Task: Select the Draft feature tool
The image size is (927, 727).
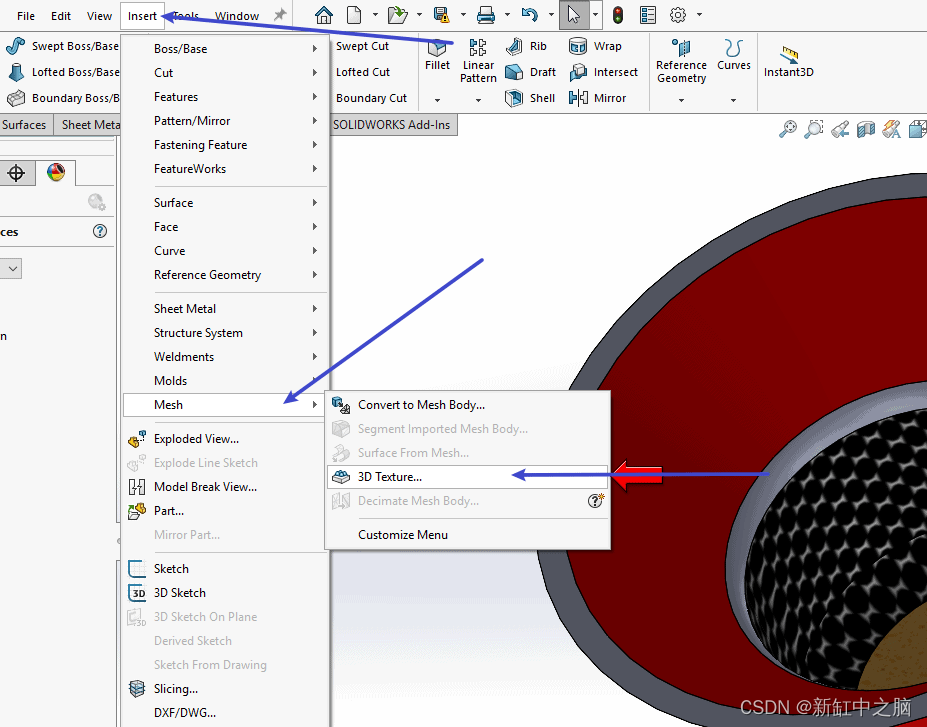Action: 531,72
